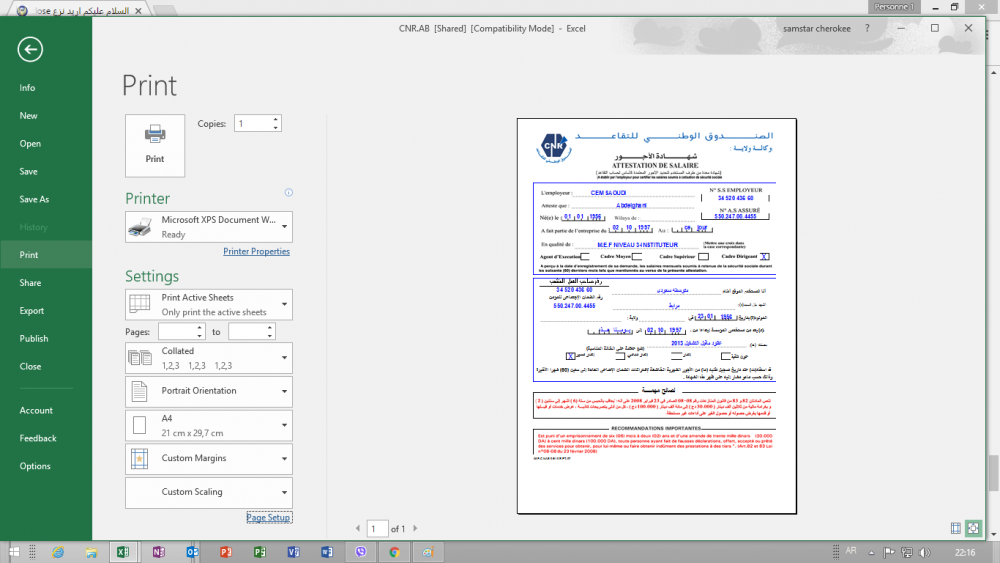Select the Info menu item
1000x563 pixels.
(x=27, y=88)
